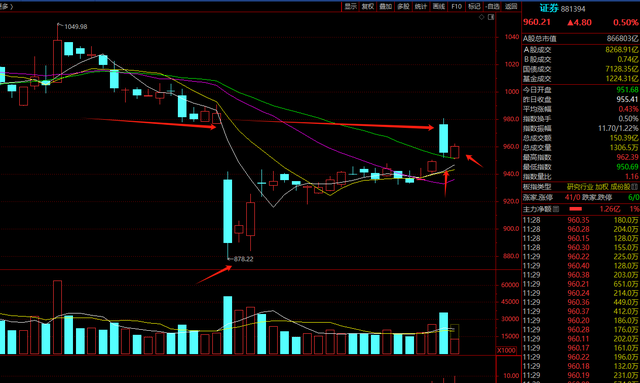Click the 1049.98 high price marker

(x=76, y=27)
